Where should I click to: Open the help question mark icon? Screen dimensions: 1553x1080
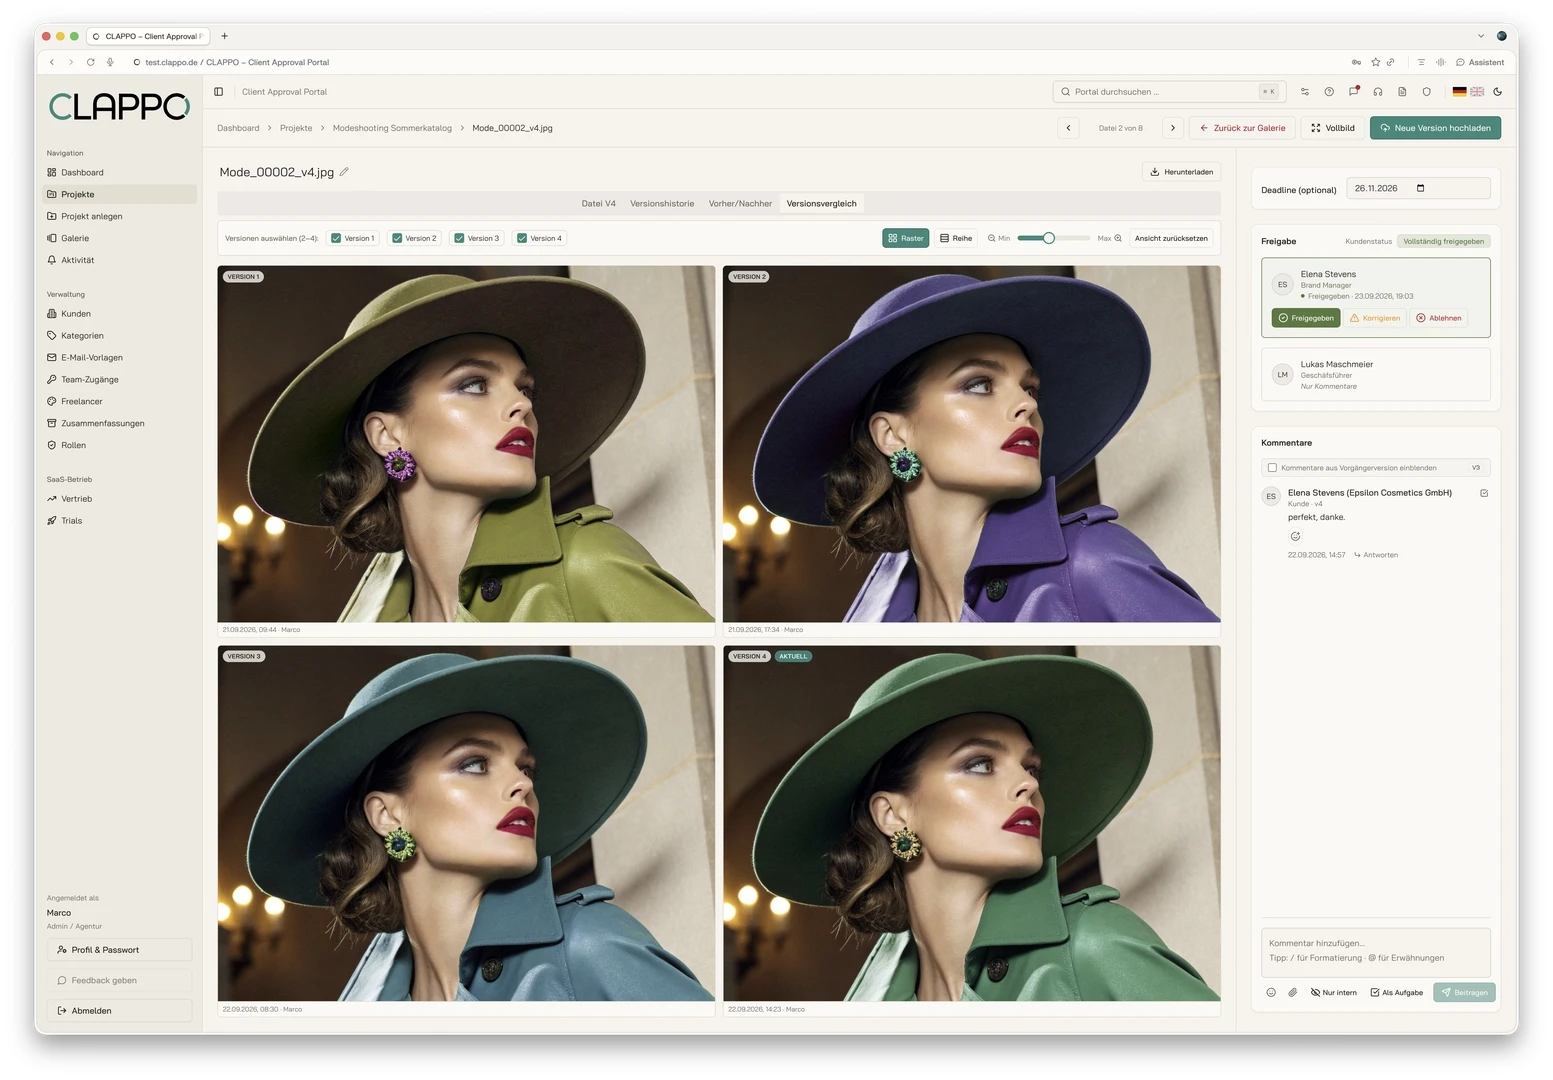pyautogui.click(x=1329, y=92)
